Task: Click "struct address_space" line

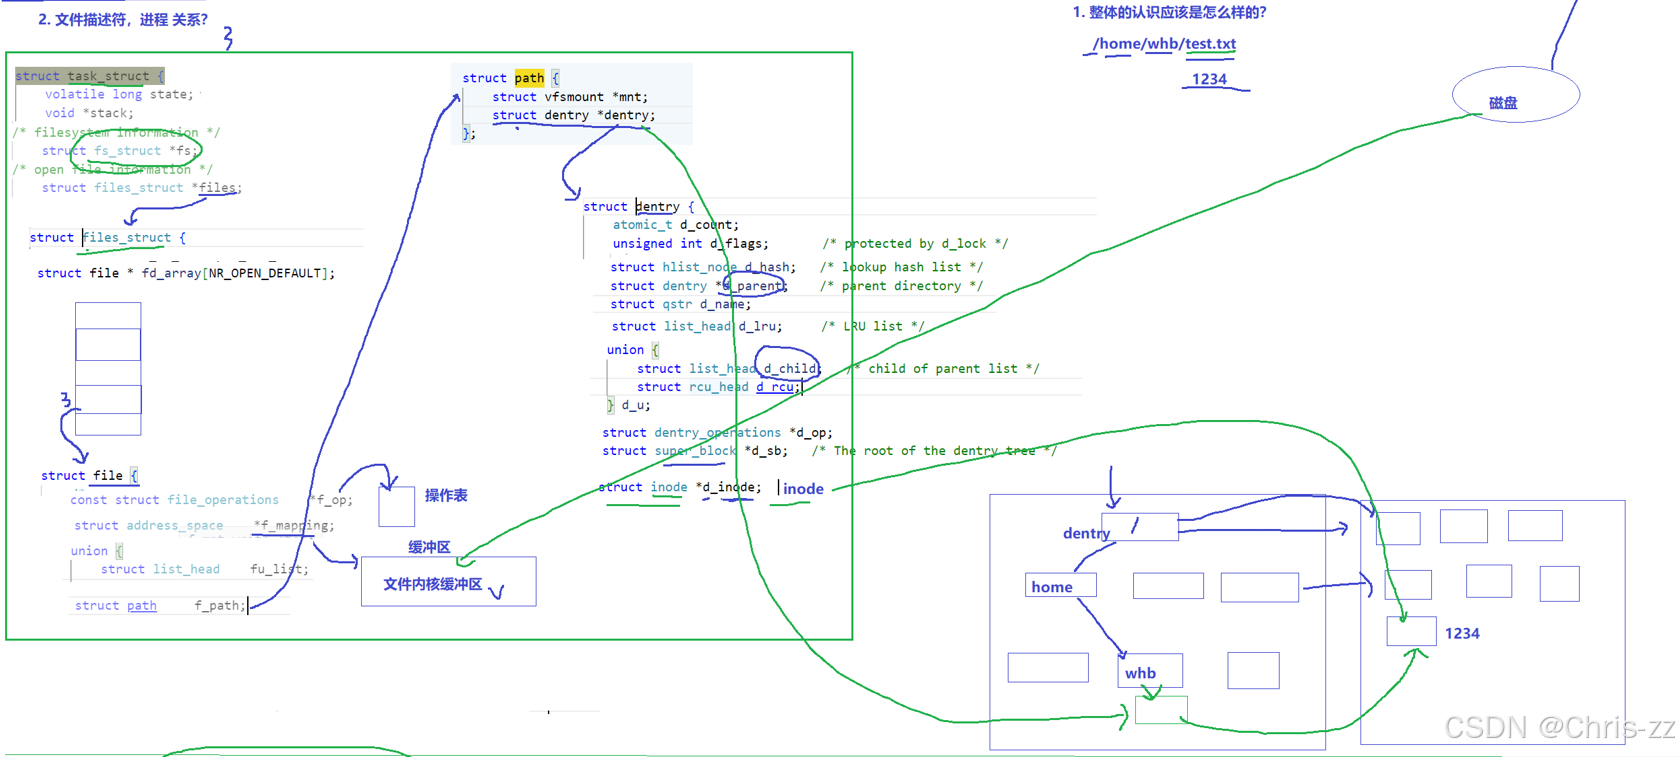Action: pyautogui.click(x=148, y=526)
